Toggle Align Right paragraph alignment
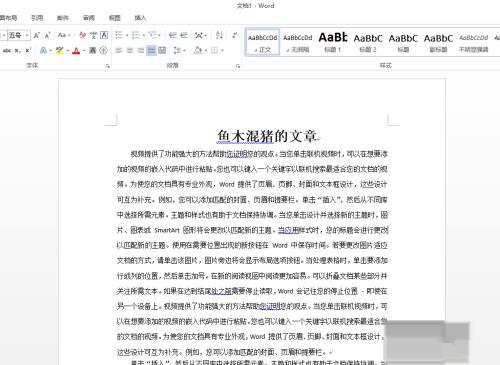Image resolution: width=500 pixels, height=365 pixels. tap(141, 50)
